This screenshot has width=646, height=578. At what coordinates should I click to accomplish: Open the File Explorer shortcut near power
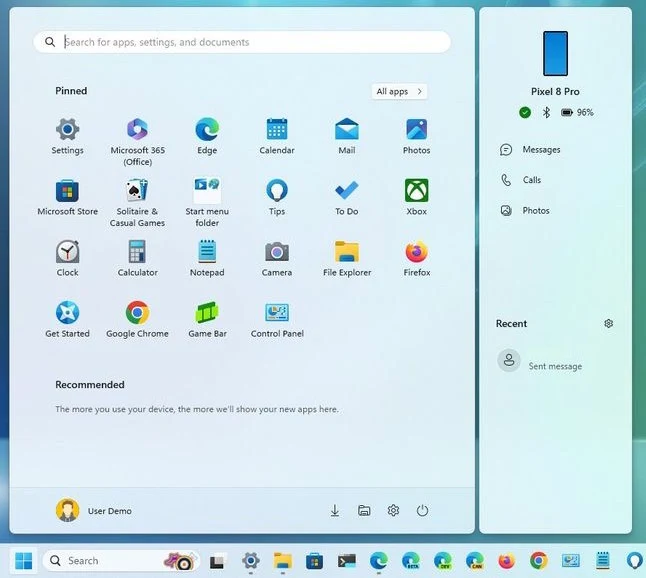(364, 510)
